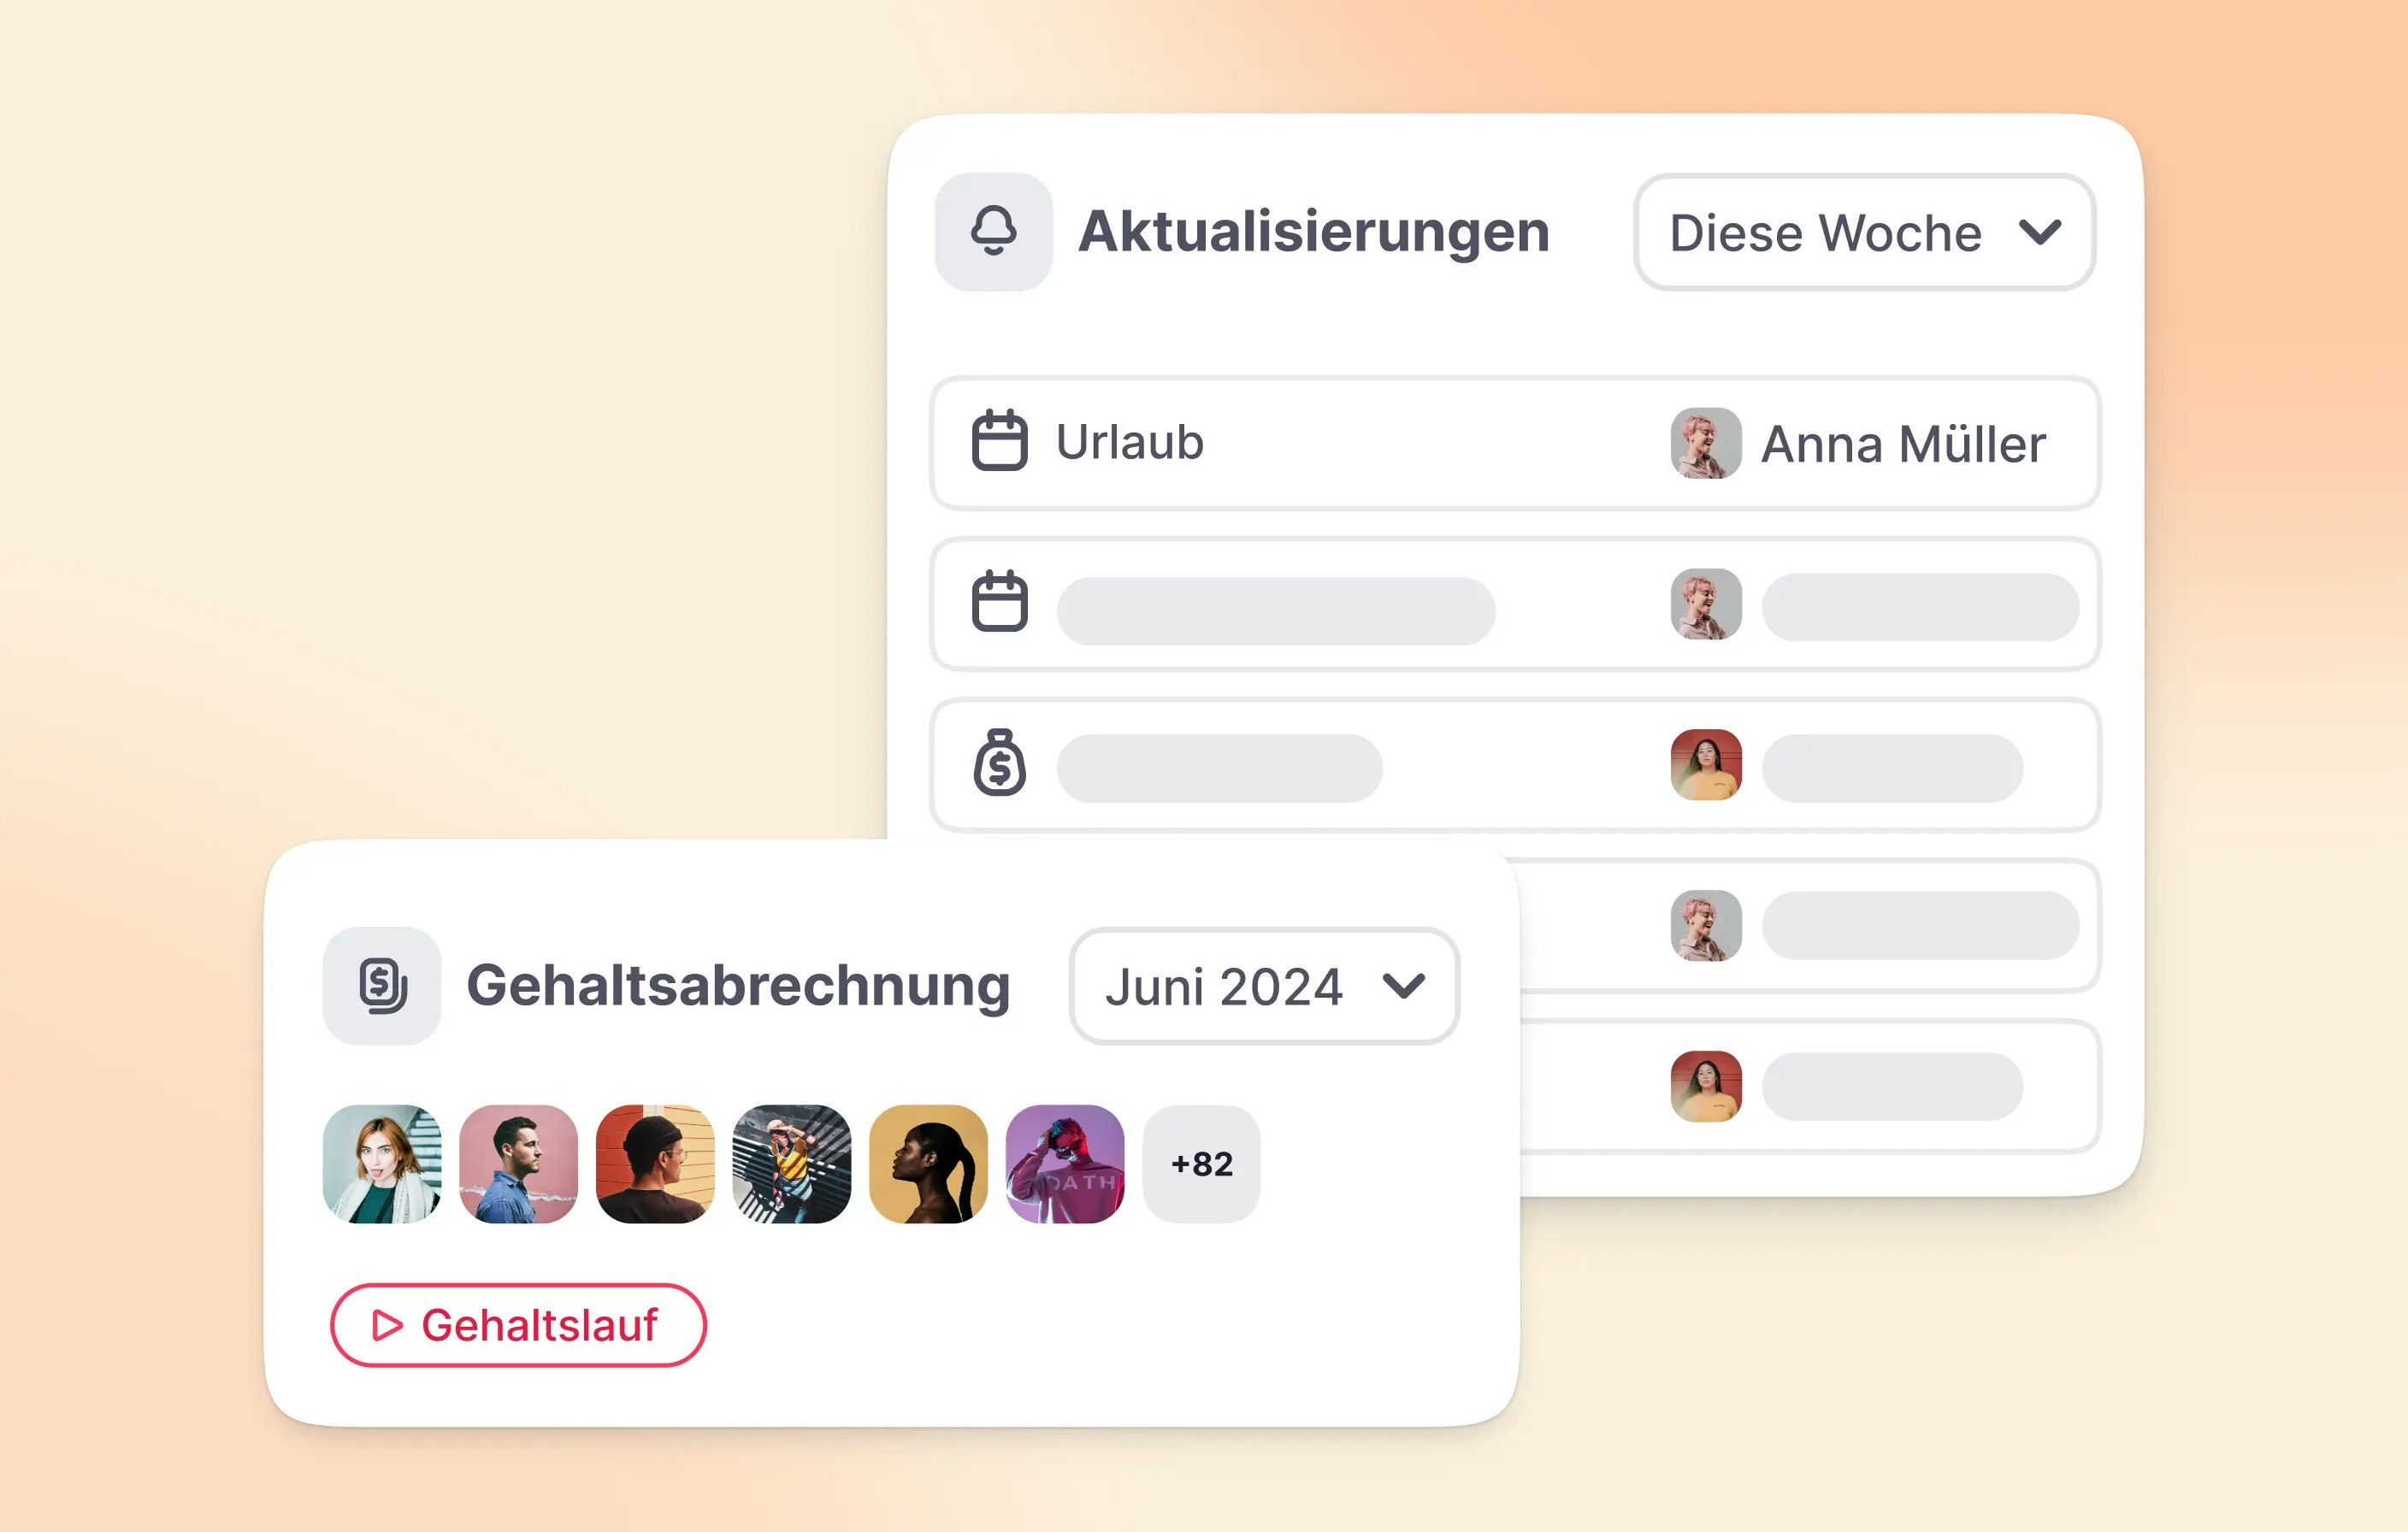Click the play icon inside the Gehaltslauf button
This screenshot has height=1532, width=2408.
pos(387,1325)
